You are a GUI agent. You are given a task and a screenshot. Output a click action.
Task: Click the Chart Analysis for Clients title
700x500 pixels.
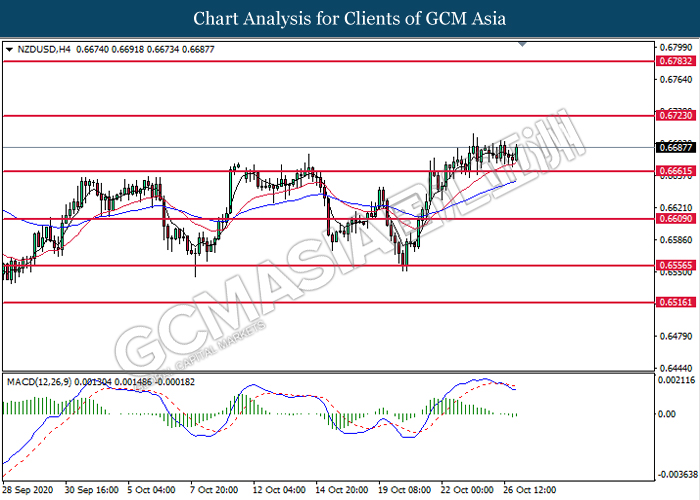coord(350,19)
